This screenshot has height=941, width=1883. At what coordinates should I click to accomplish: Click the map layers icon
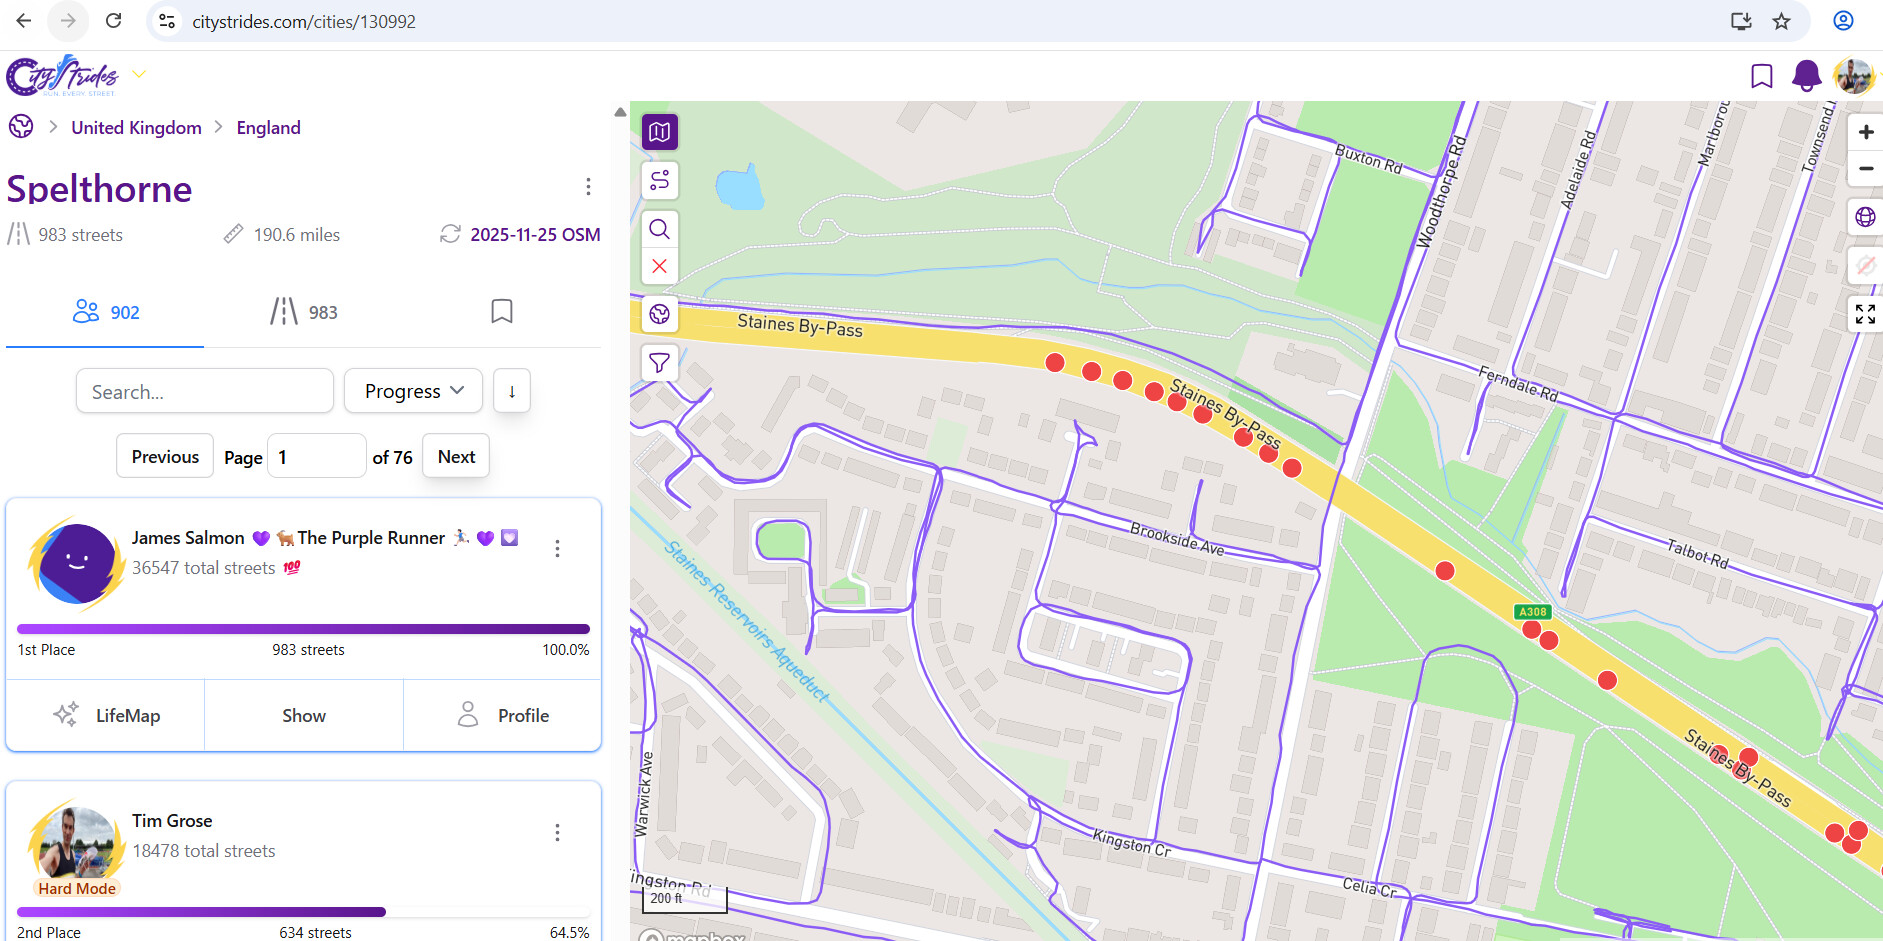click(660, 132)
